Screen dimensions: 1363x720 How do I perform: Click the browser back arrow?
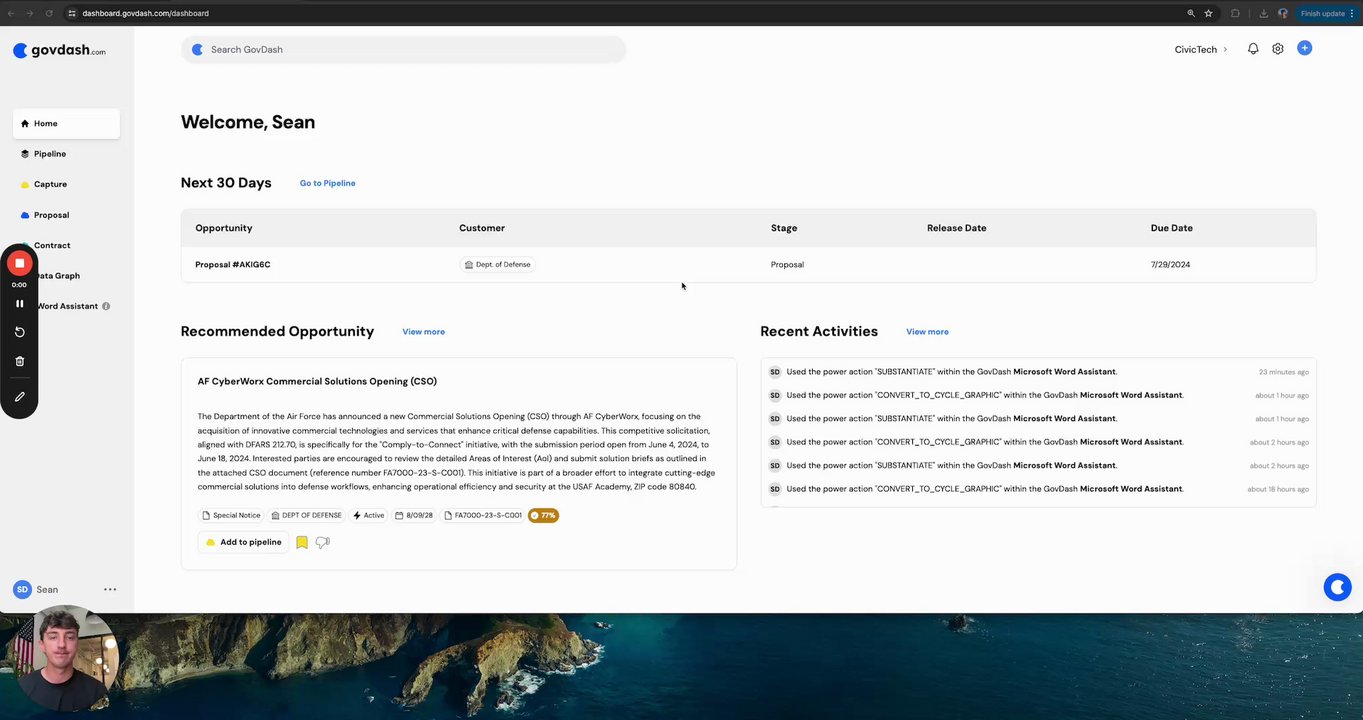click(x=11, y=13)
